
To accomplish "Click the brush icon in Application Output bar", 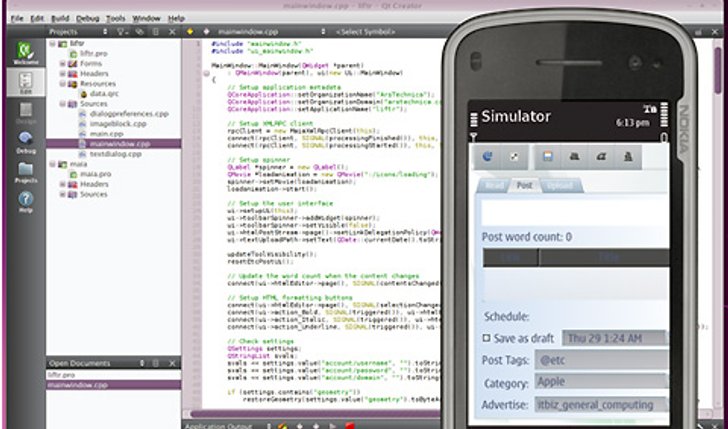I will pos(283,426).
